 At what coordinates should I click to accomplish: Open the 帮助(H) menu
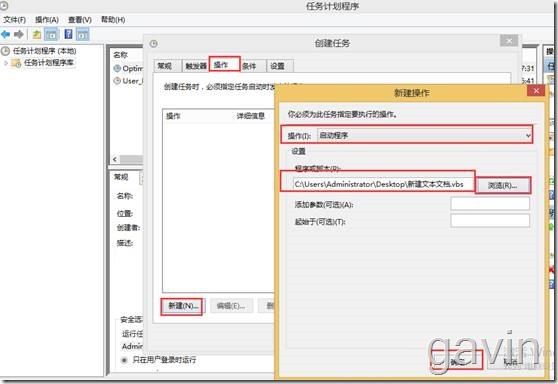tap(113, 20)
